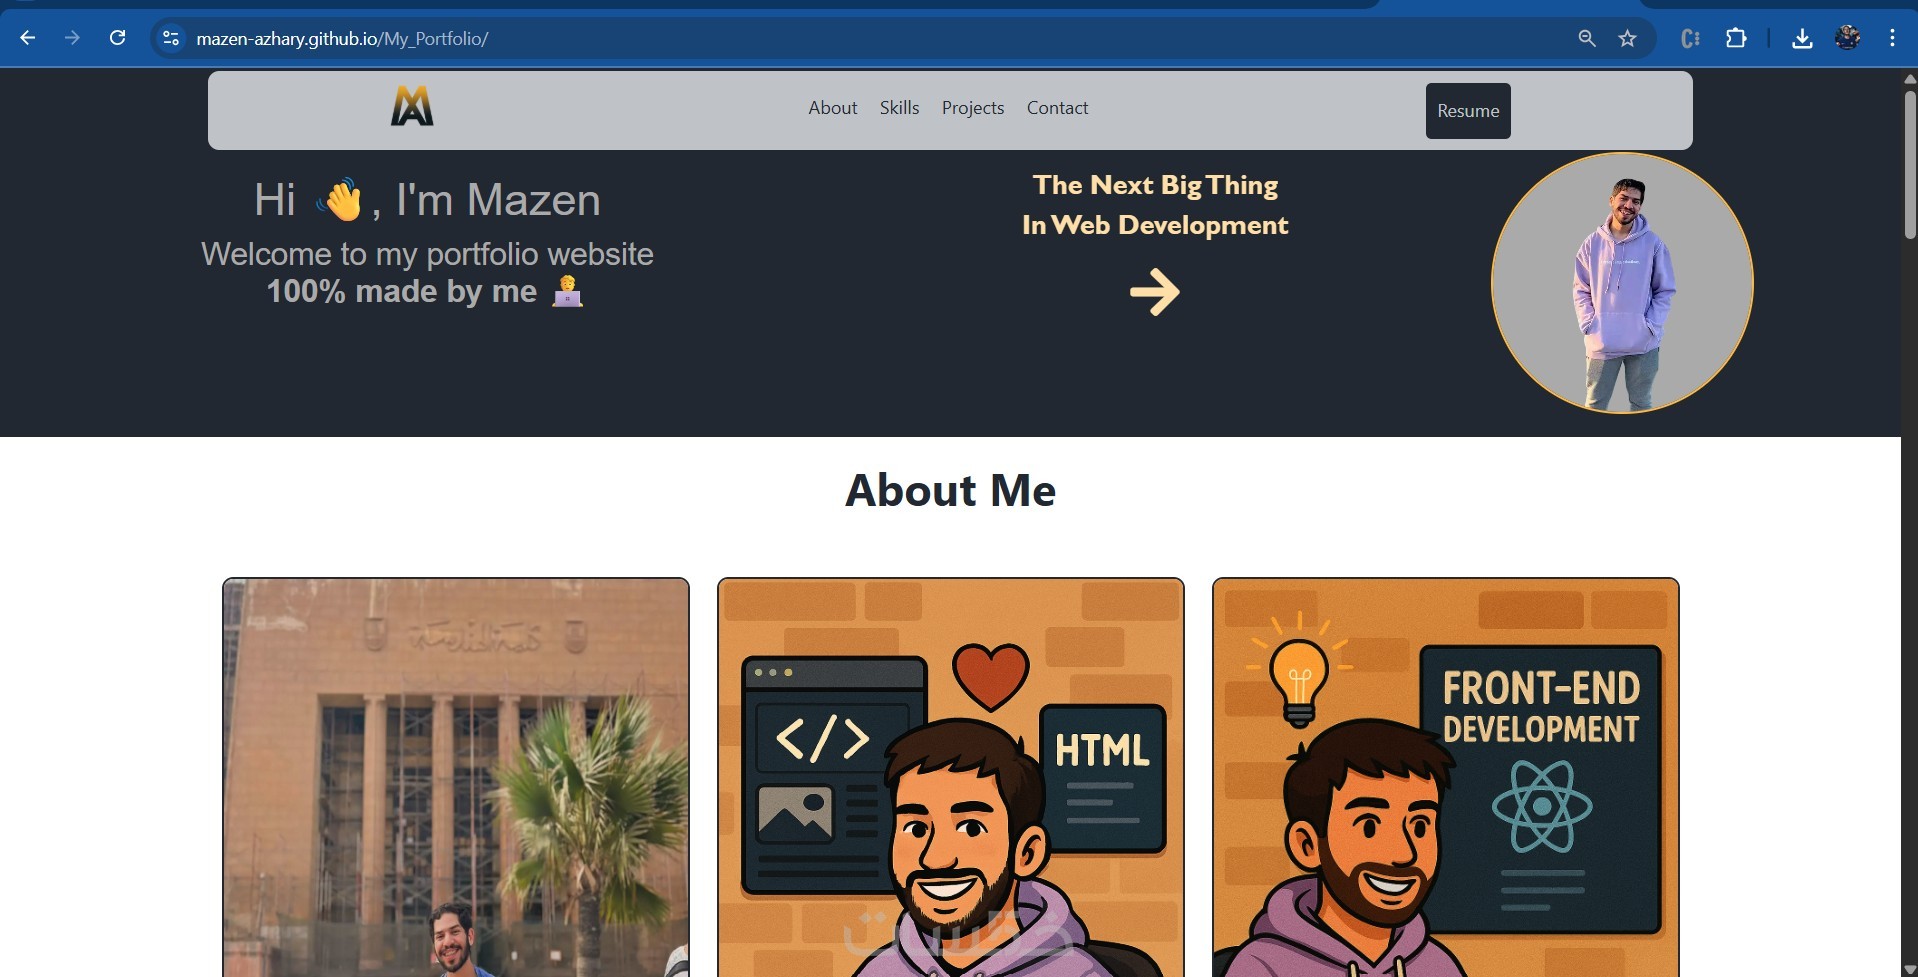Image resolution: width=1918 pixels, height=977 pixels.
Task: Click the zoom magnifier icon in address bar
Action: point(1586,38)
